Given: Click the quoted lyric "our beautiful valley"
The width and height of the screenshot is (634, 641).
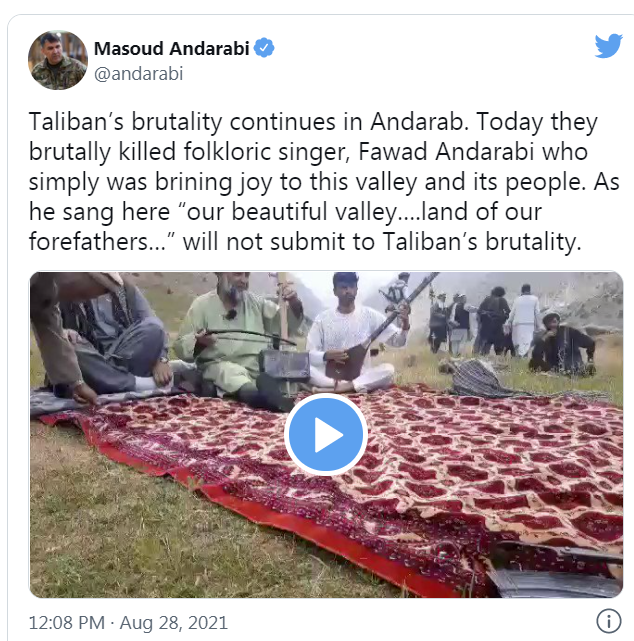Looking at the screenshot, I should pos(291,212).
